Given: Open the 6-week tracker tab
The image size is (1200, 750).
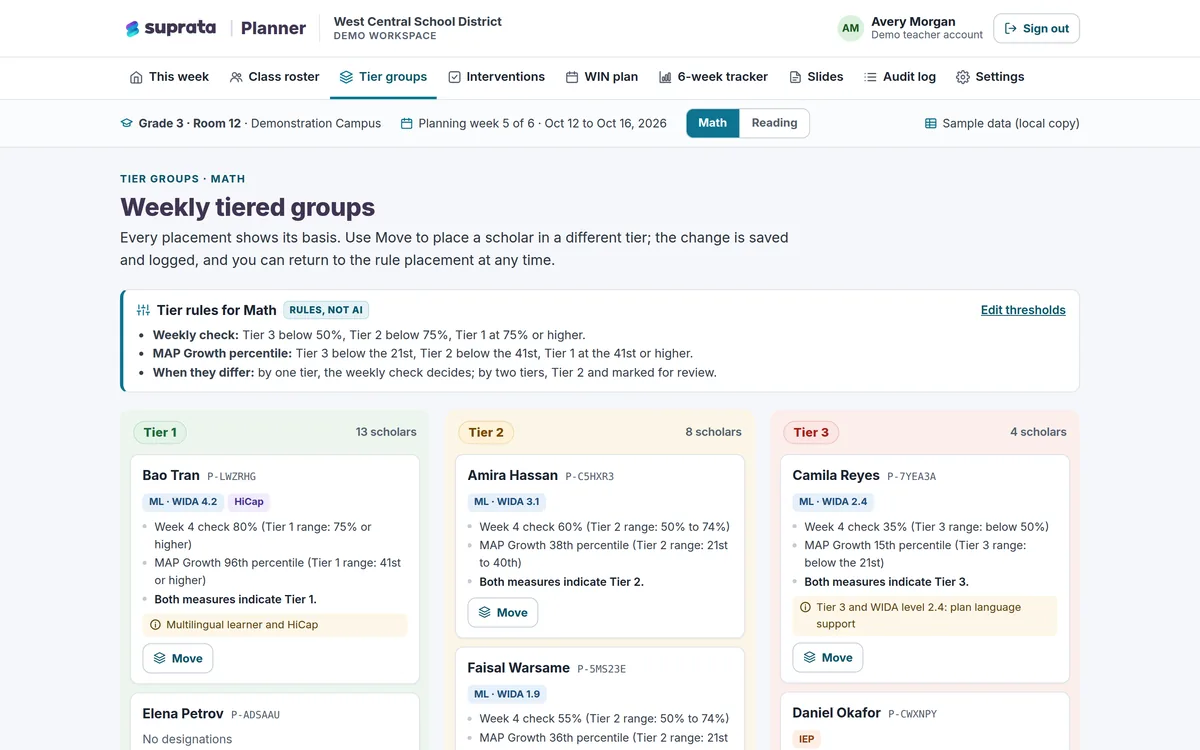Looking at the screenshot, I should coord(713,77).
